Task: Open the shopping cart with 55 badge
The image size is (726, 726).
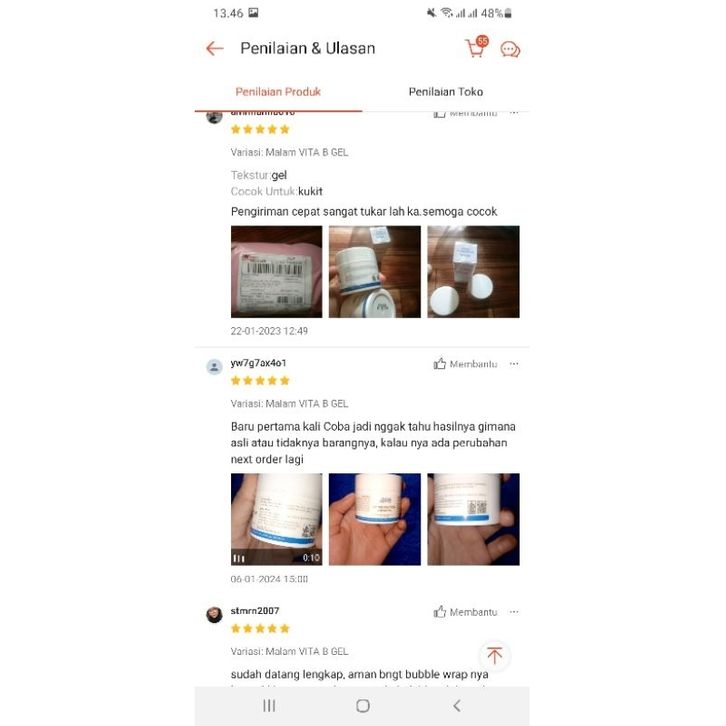Action: coord(477,46)
